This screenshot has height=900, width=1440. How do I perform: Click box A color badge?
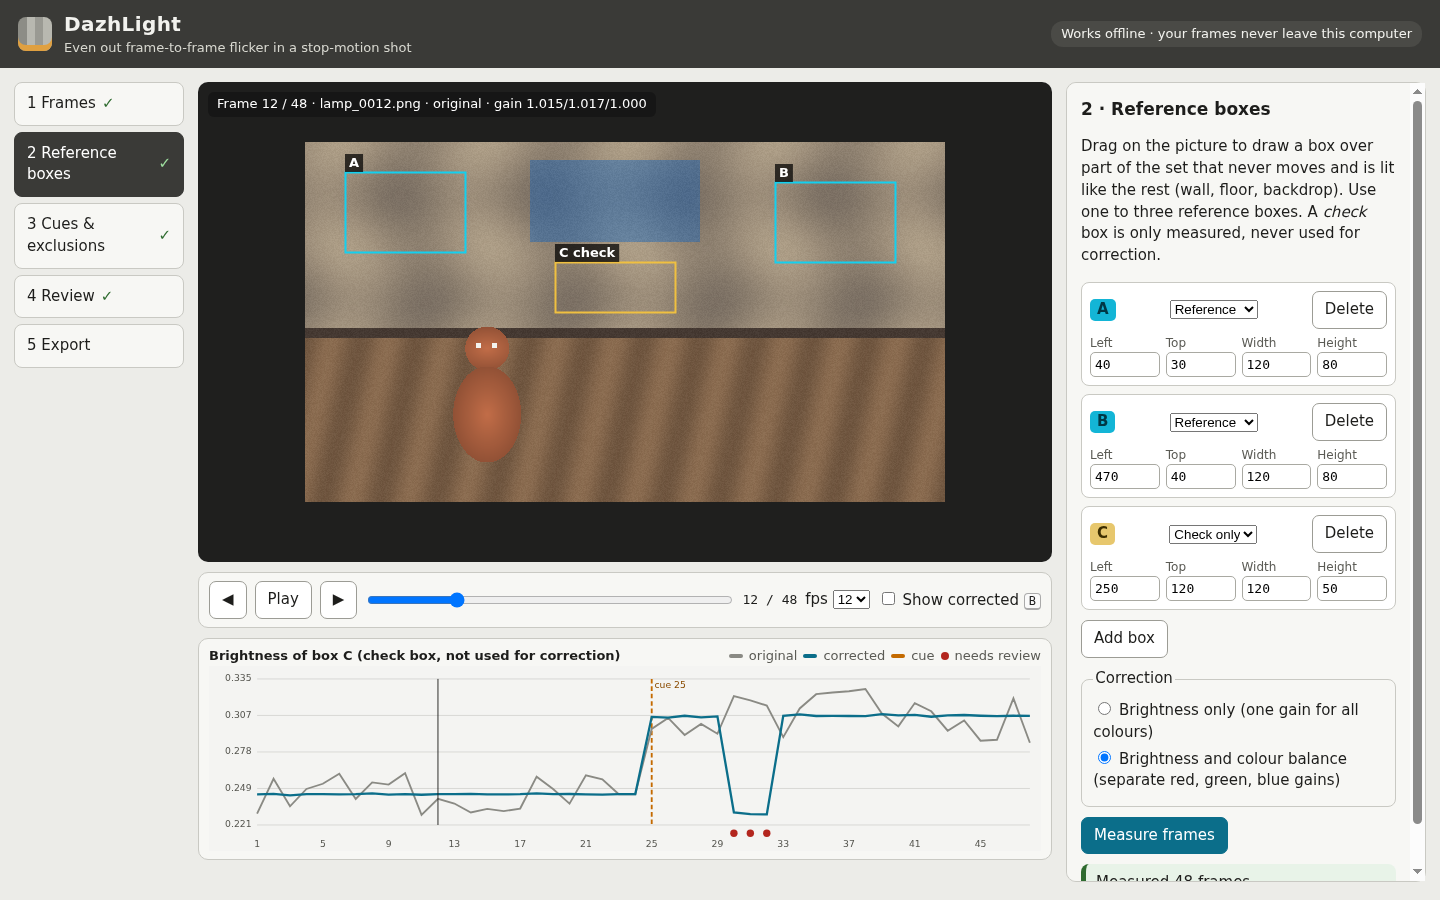coord(1103,310)
